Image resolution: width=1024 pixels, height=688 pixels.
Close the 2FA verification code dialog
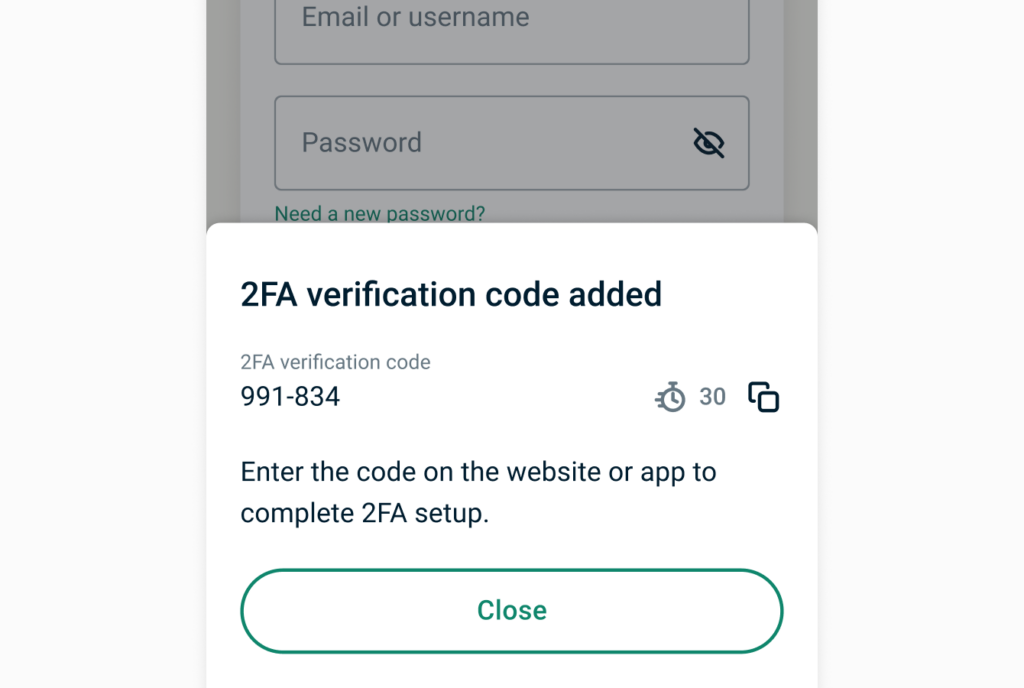click(511, 610)
